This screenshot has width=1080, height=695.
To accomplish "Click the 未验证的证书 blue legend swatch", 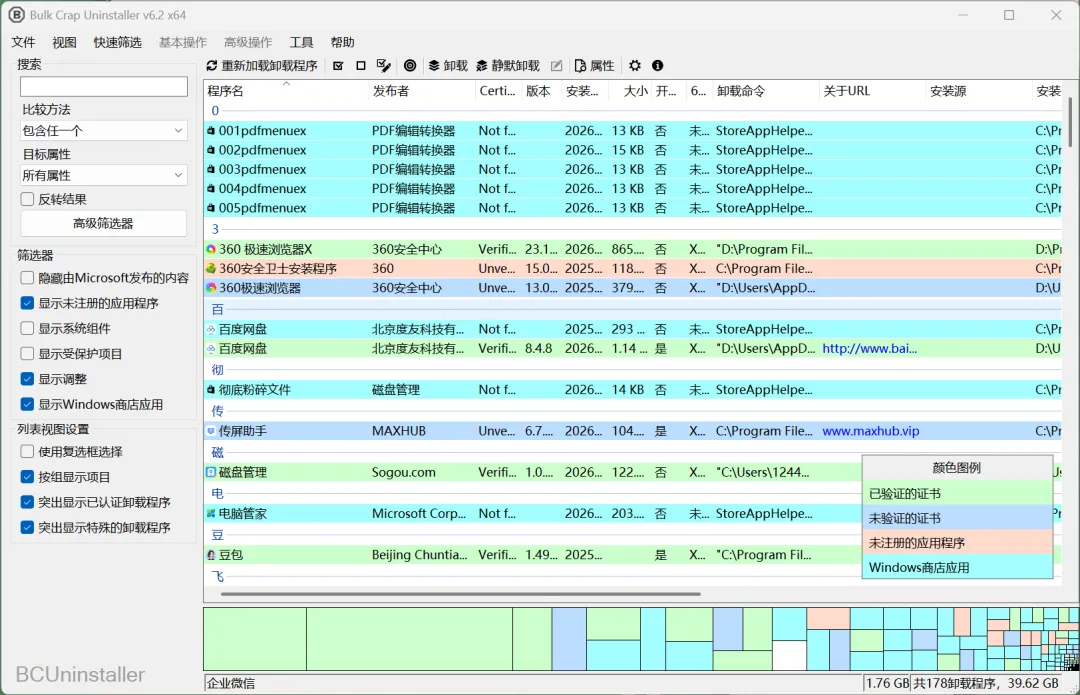I will [x=957, y=518].
